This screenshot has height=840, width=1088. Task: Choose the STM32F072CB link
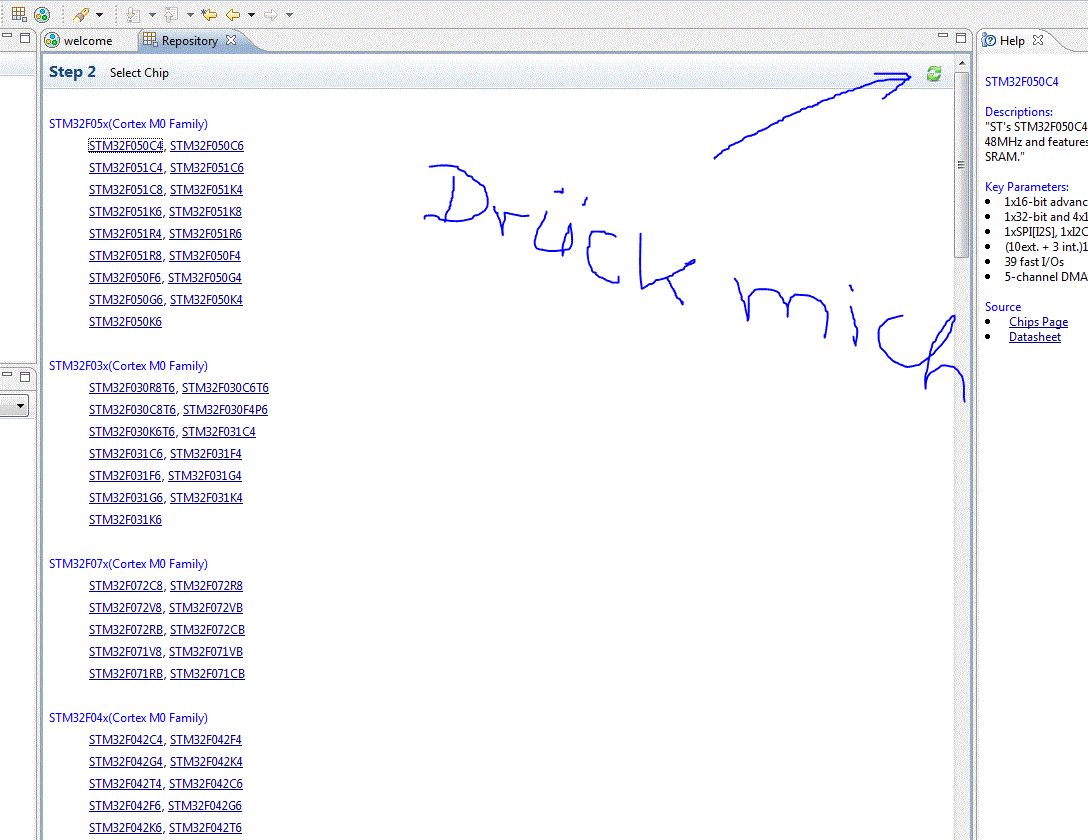point(207,630)
